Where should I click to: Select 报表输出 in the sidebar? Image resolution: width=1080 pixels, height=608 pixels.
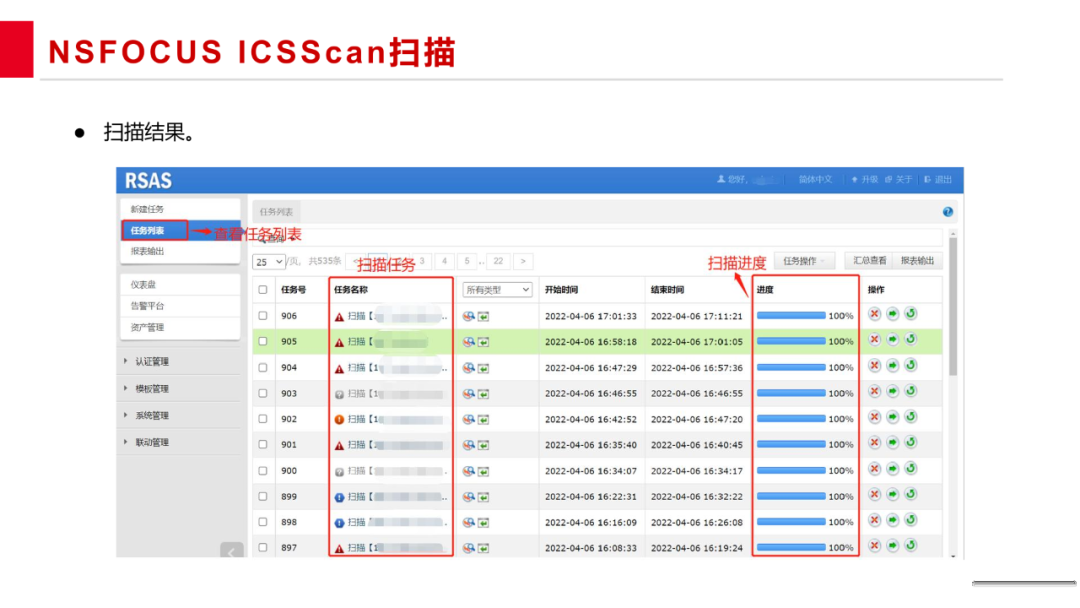pyautogui.click(x=147, y=251)
